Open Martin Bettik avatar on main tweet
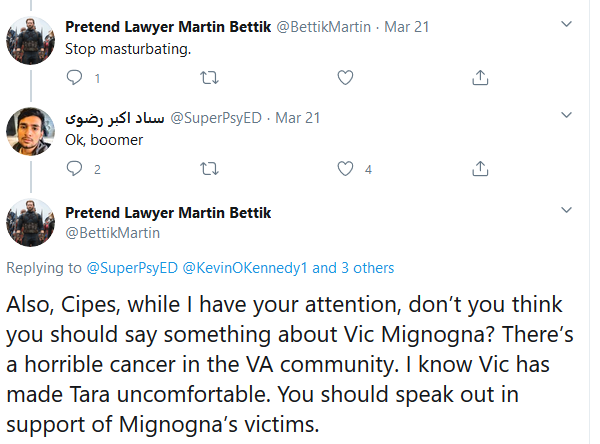This screenshot has height=444, width=600. (x=31, y=222)
